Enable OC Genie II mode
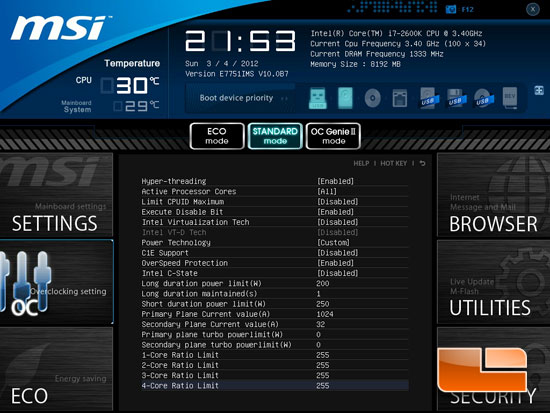 [x=333, y=136]
